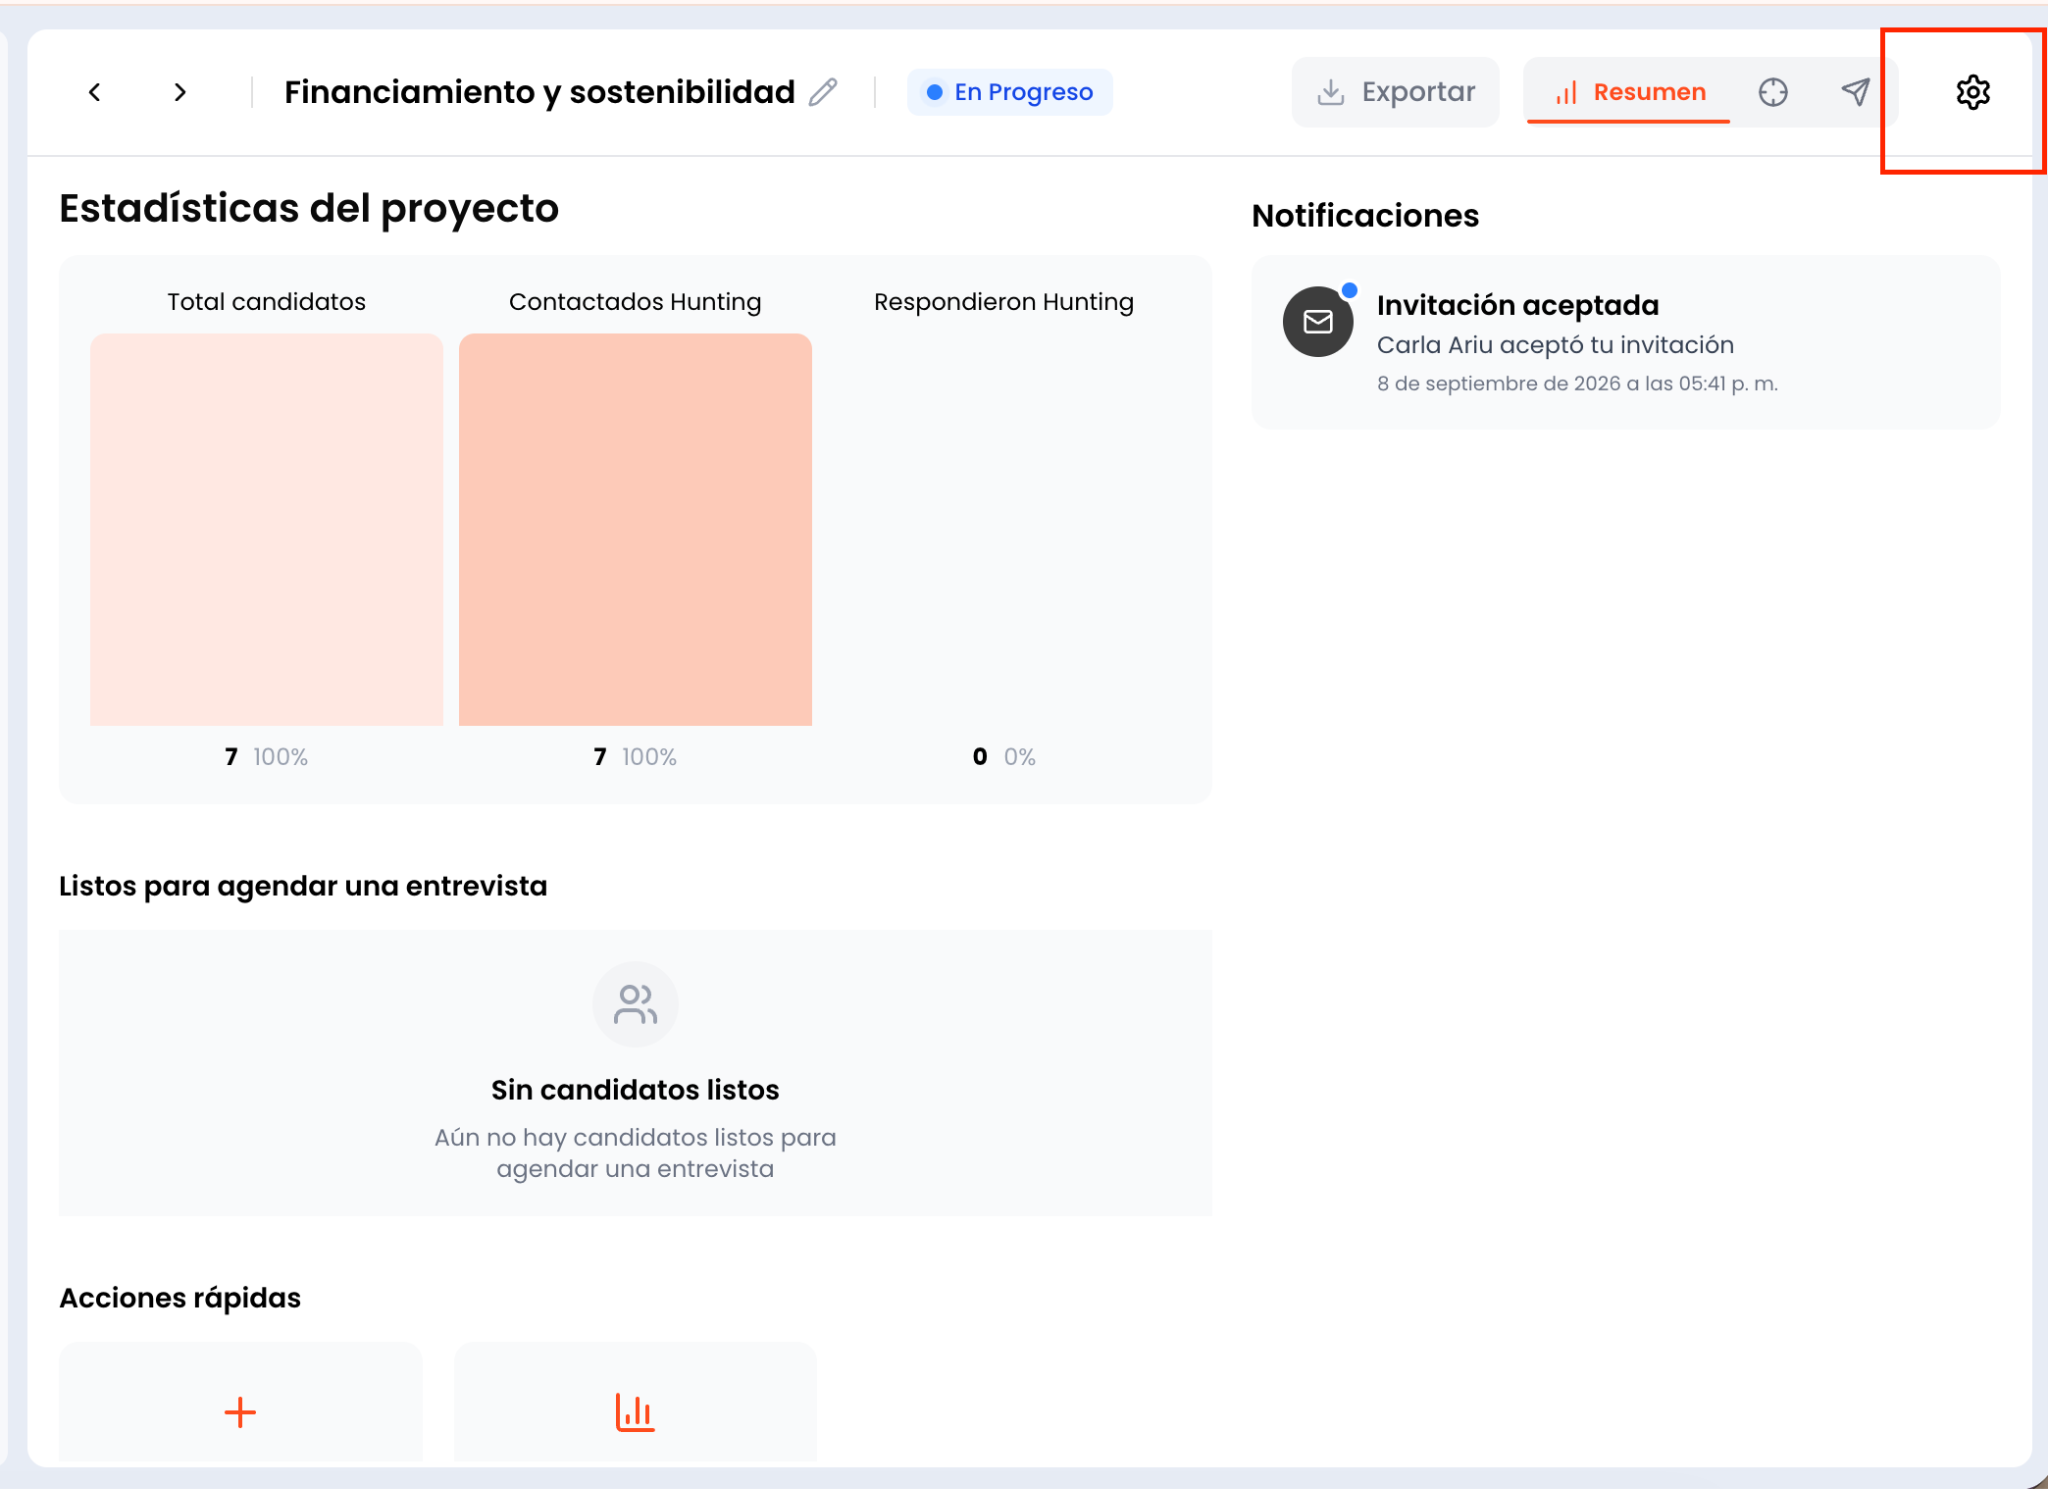Edit project name with pencil icon
Viewport: 2048px width, 1489px height.
pos(823,92)
